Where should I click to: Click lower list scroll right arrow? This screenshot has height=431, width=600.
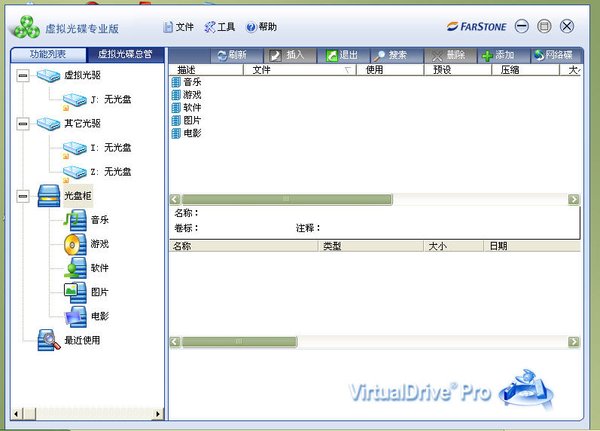coord(574,342)
